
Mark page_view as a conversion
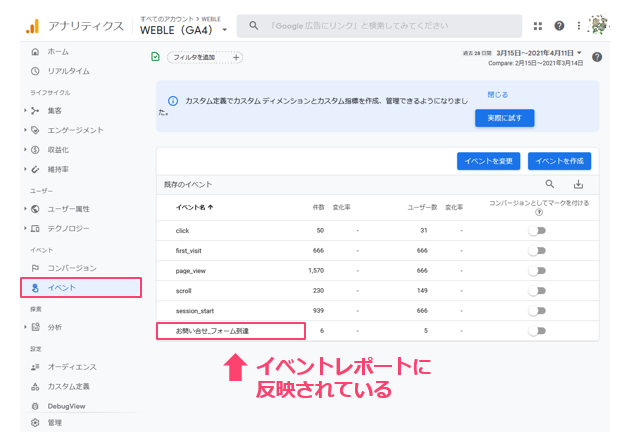click(x=537, y=271)
